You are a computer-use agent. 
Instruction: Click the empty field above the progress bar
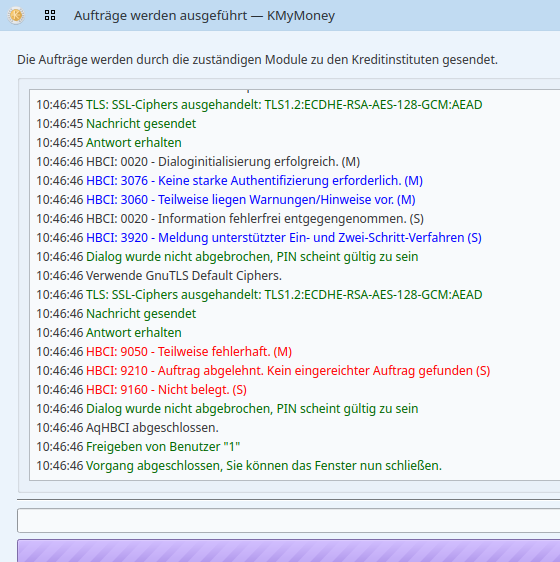288,520
